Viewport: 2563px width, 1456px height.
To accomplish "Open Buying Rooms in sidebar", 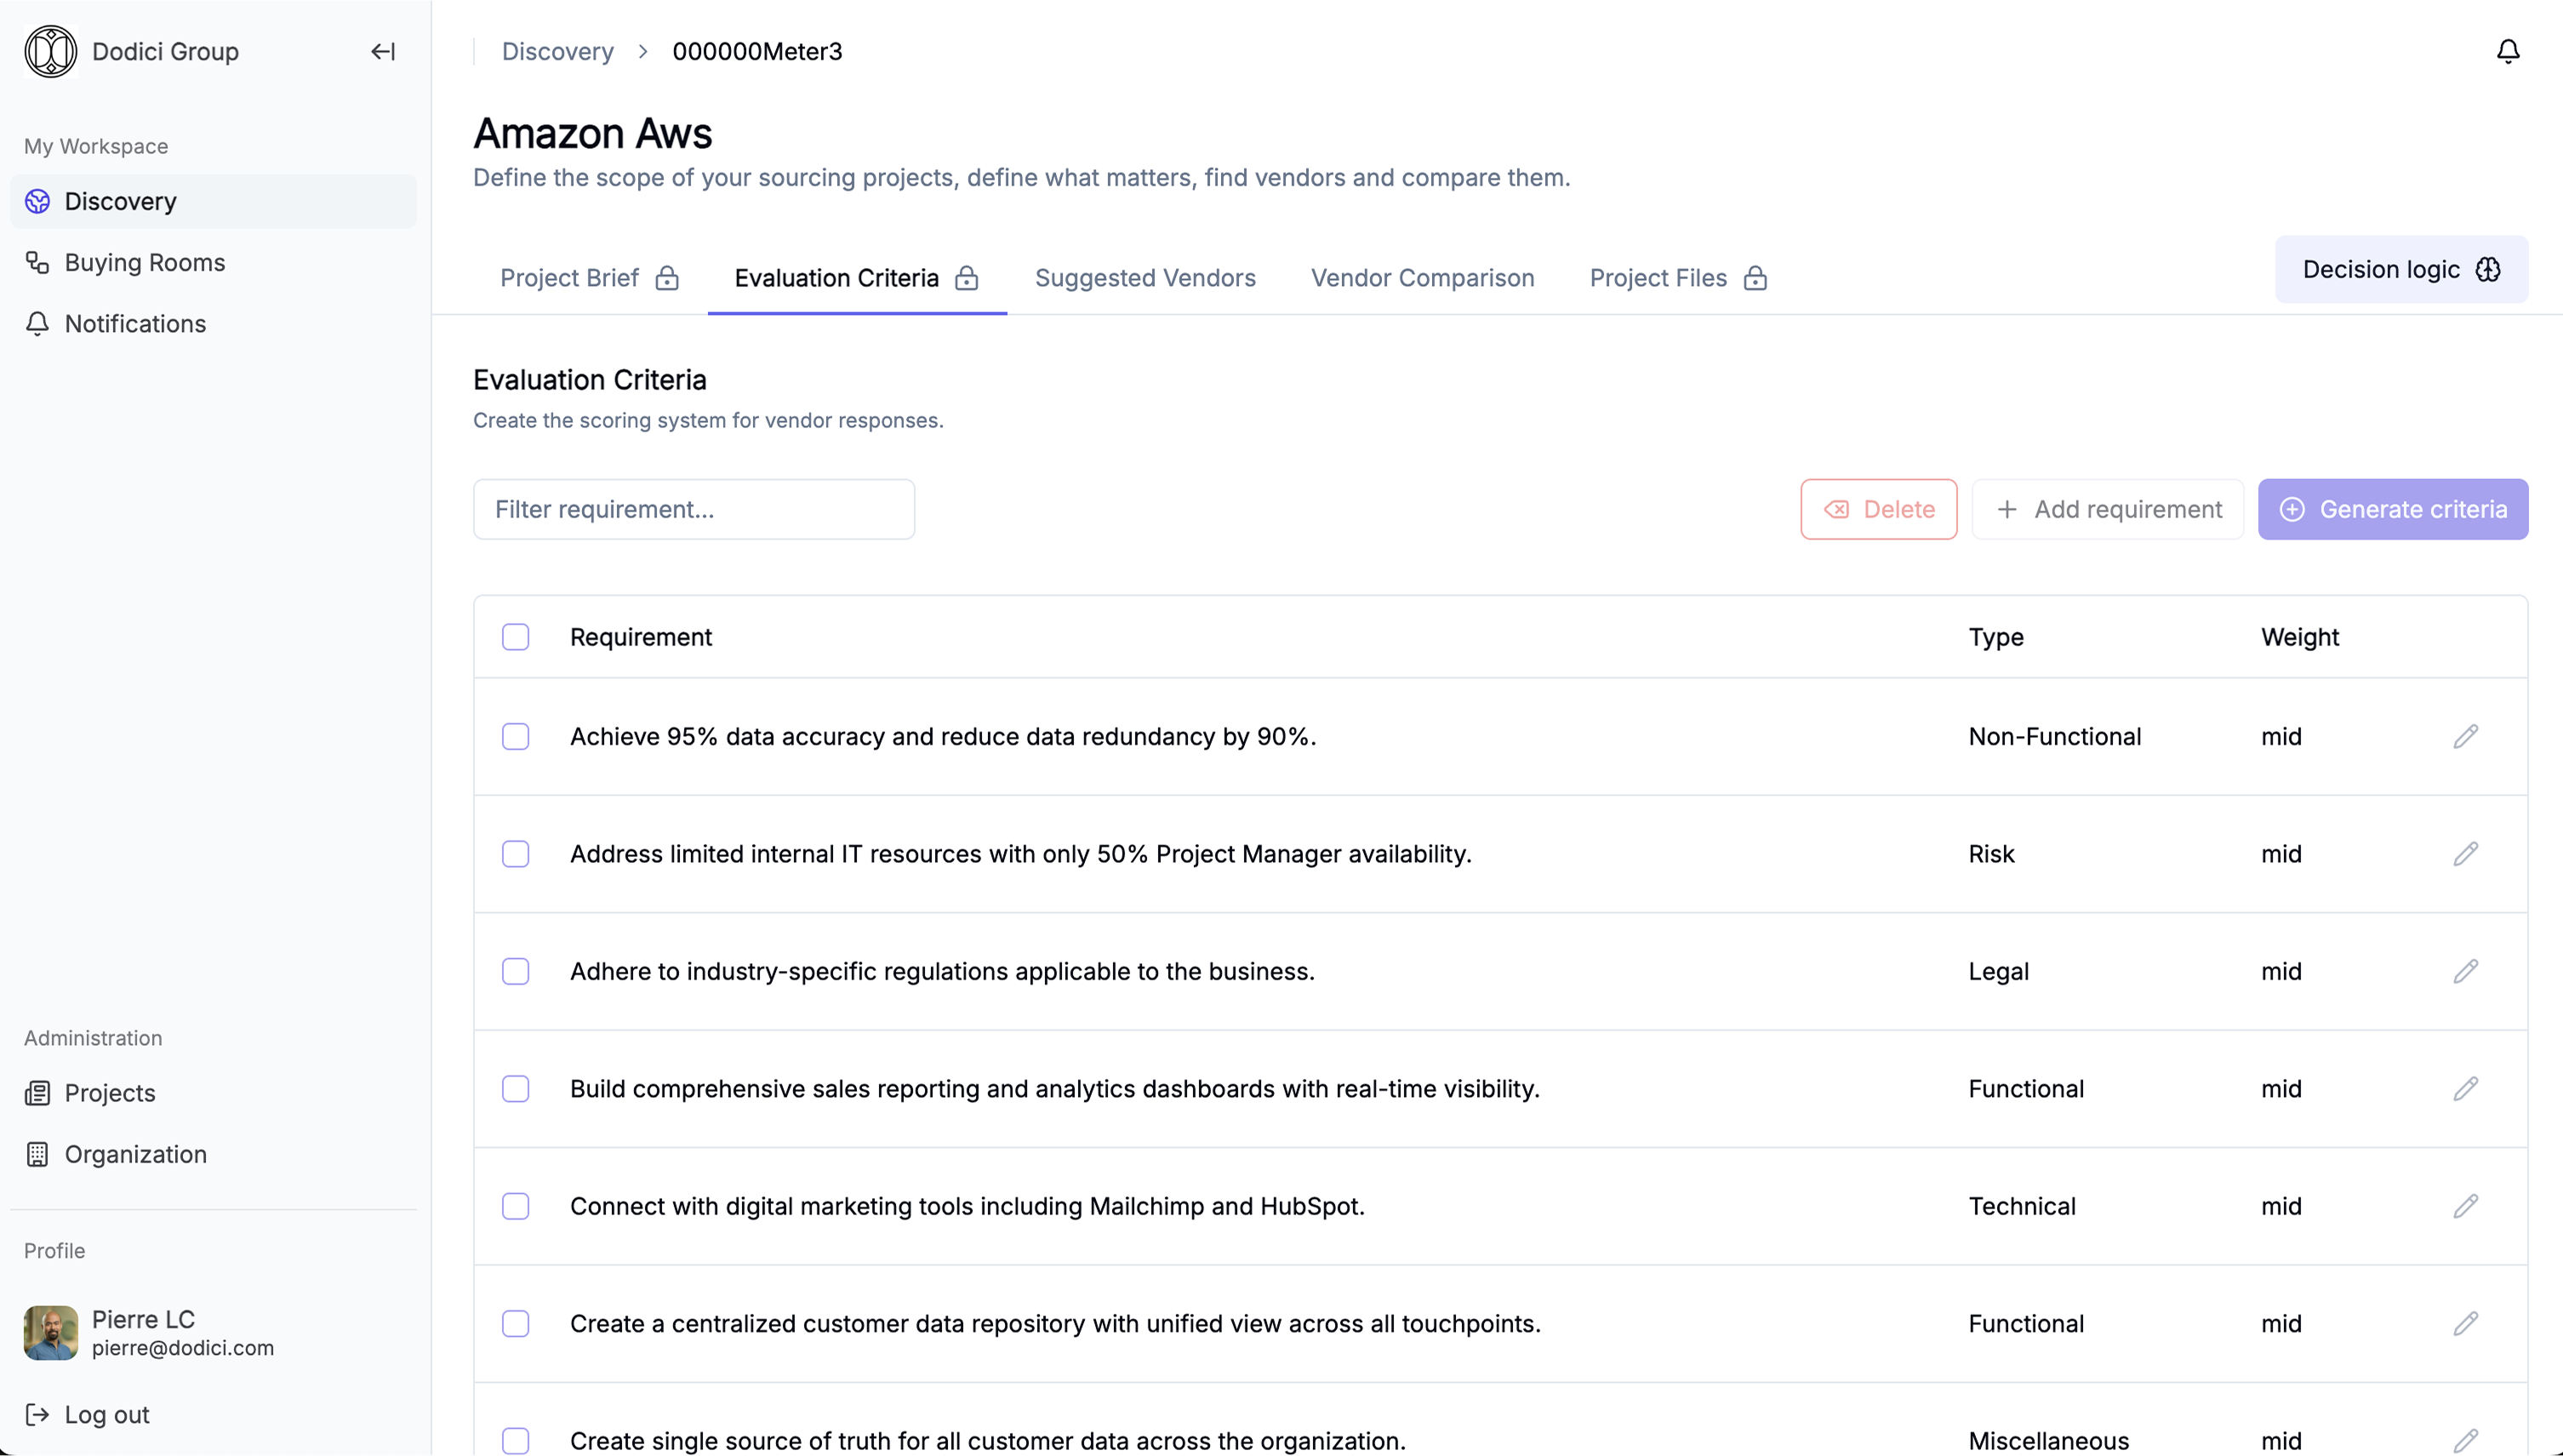I will pyautogui.click(x=144, y=262).
